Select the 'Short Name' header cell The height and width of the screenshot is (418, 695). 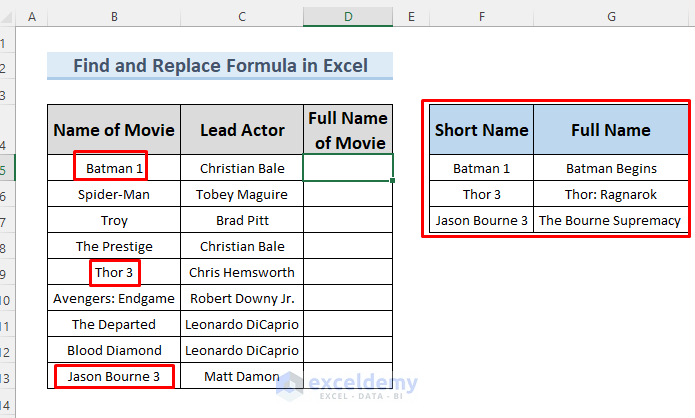[482, 130]
